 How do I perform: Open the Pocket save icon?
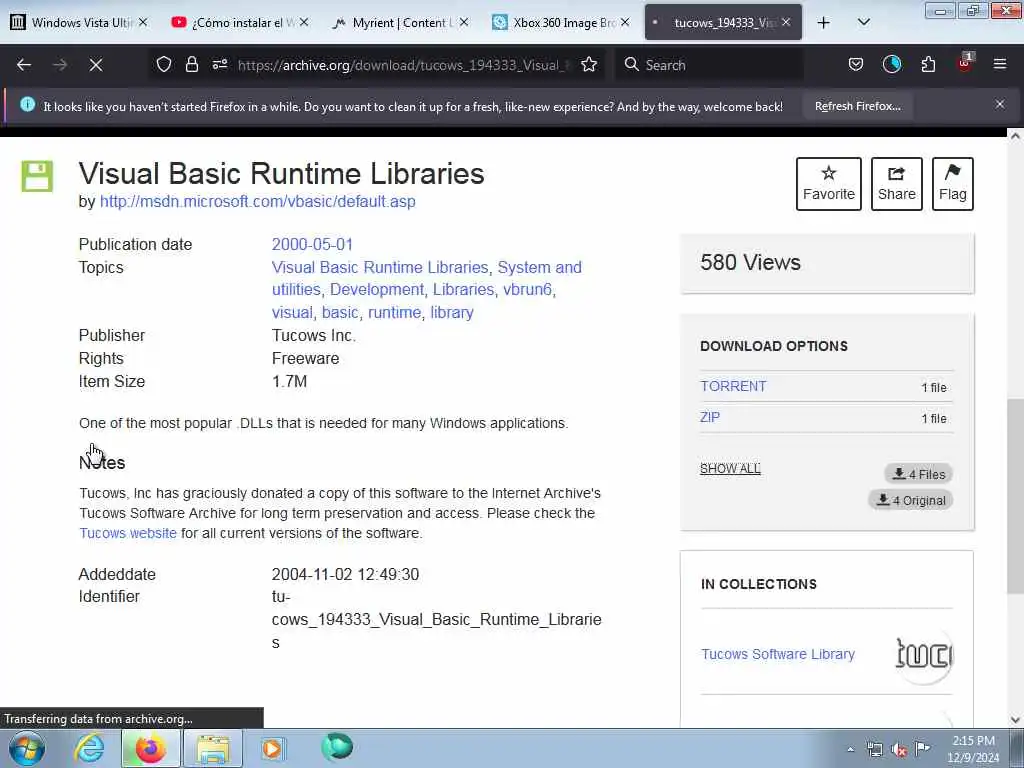[856, 64]
